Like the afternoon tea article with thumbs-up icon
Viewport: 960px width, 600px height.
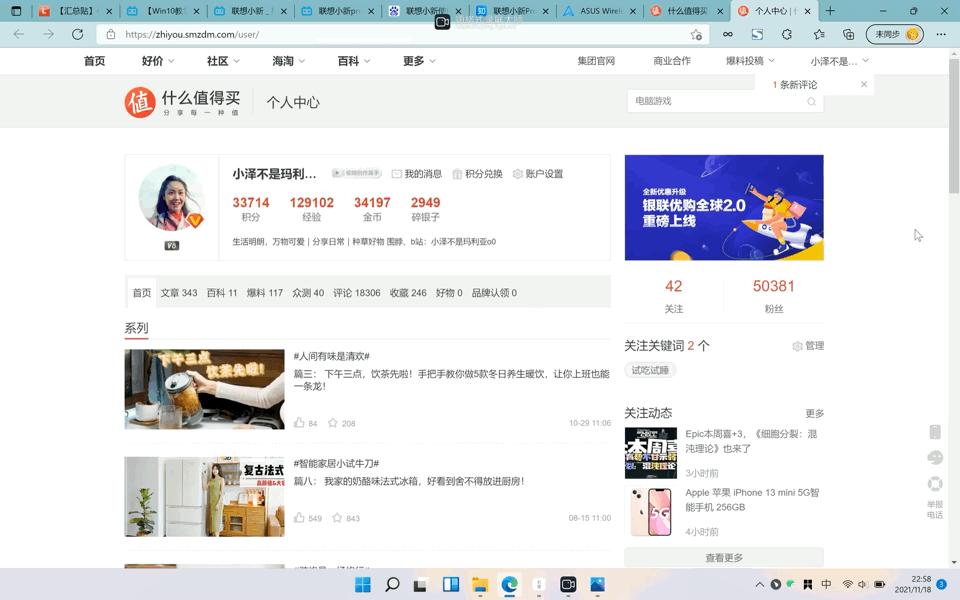(x=301, y=423)
